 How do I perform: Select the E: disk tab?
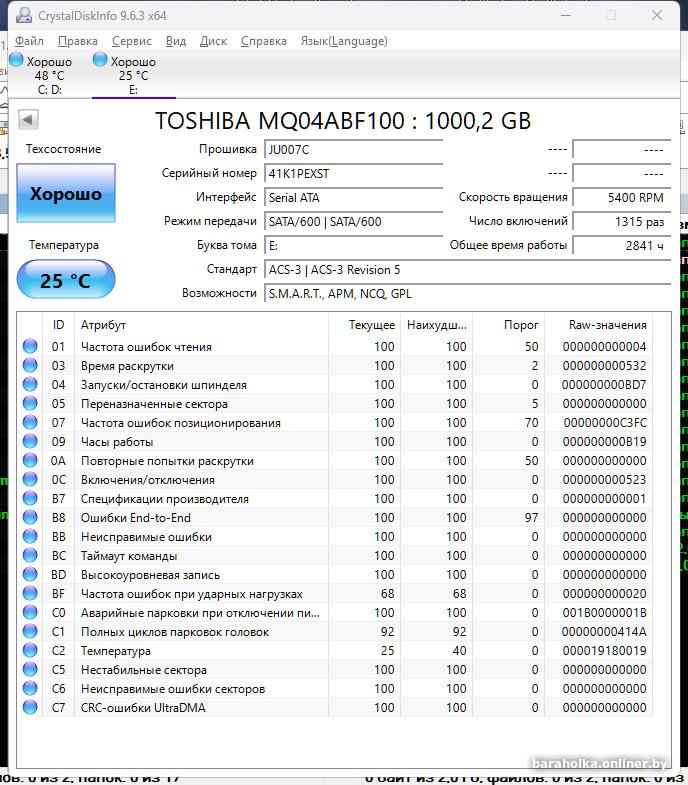click(133, 75)
